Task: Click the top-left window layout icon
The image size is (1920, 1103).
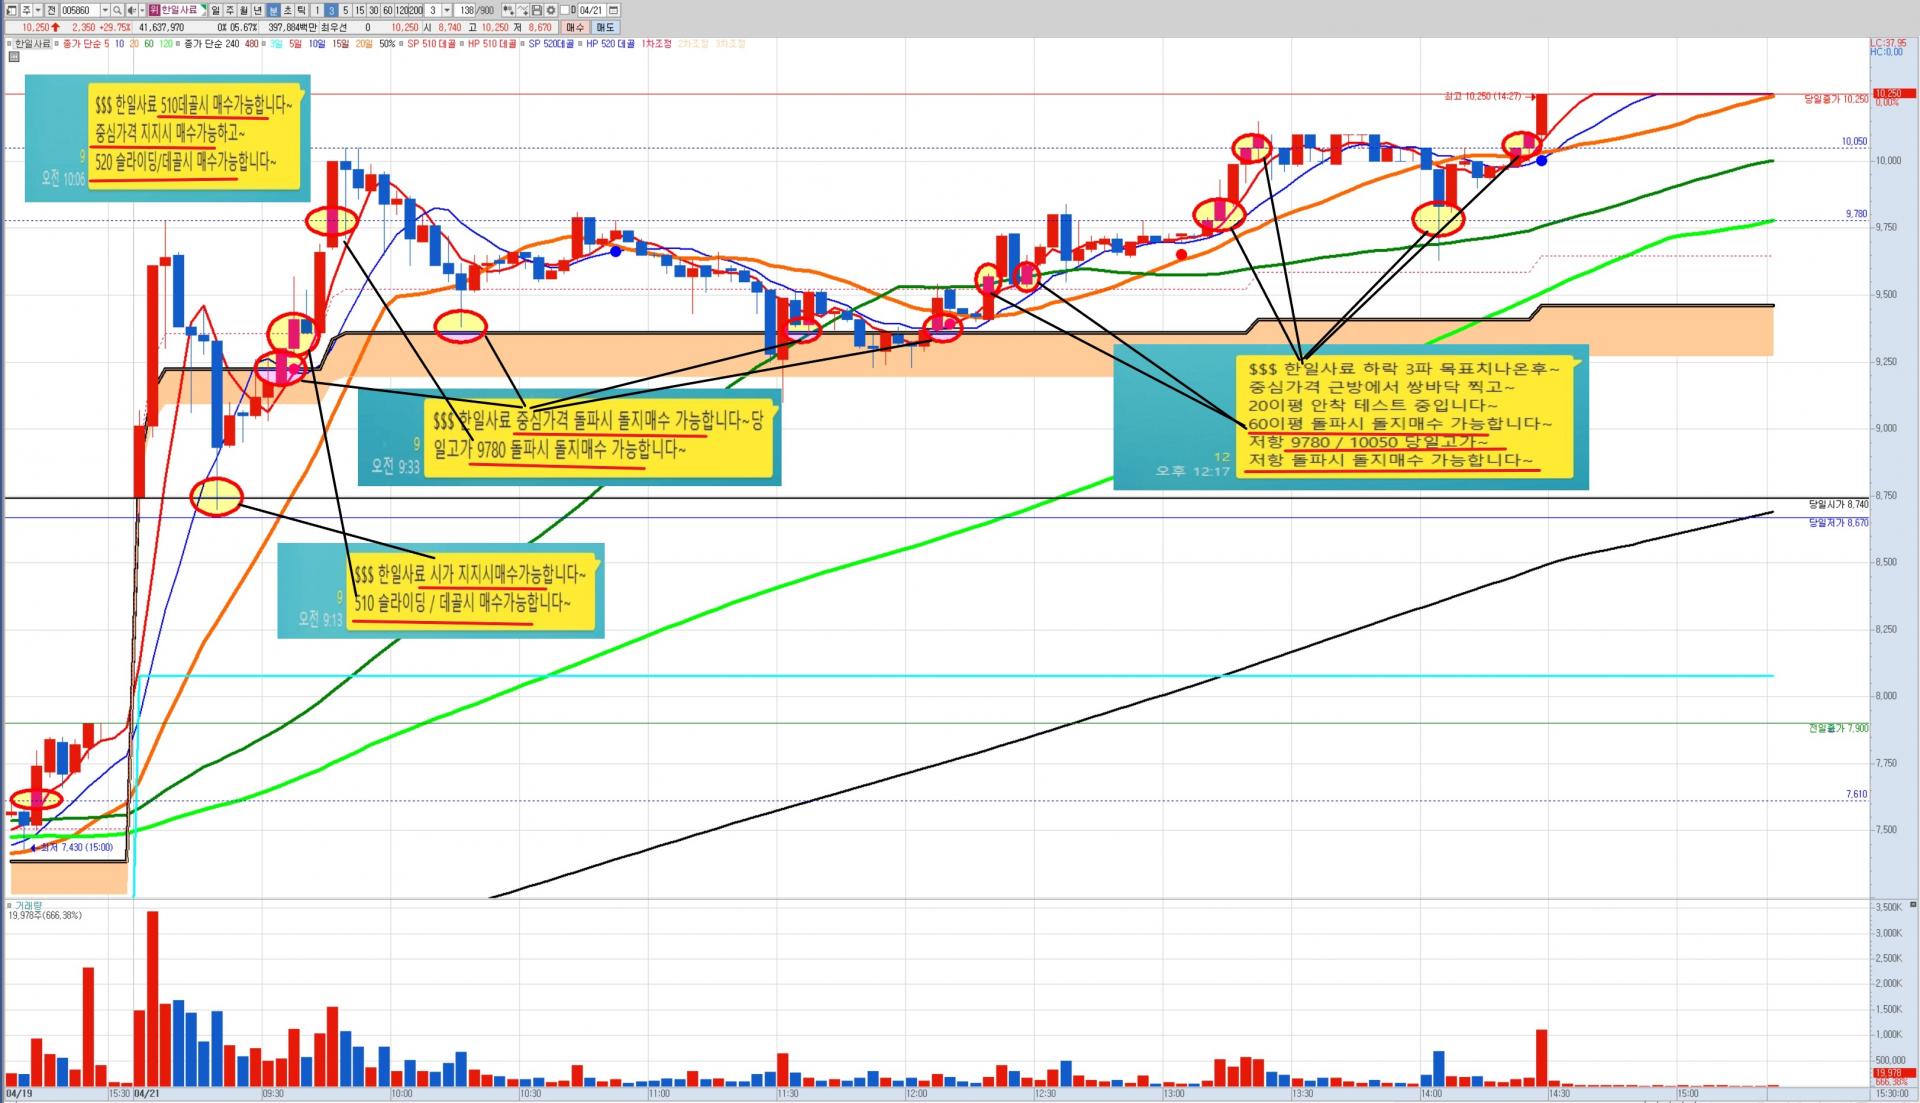Action: tap(11, 10)
